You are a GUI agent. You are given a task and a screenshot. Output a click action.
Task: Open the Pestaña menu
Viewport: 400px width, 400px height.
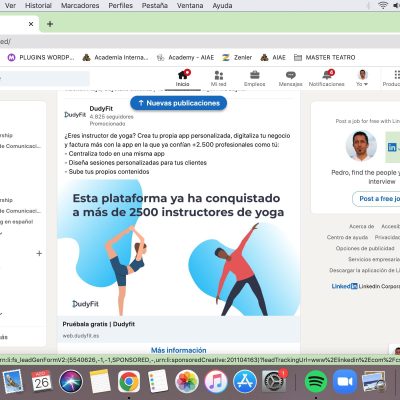click(155, 6)
